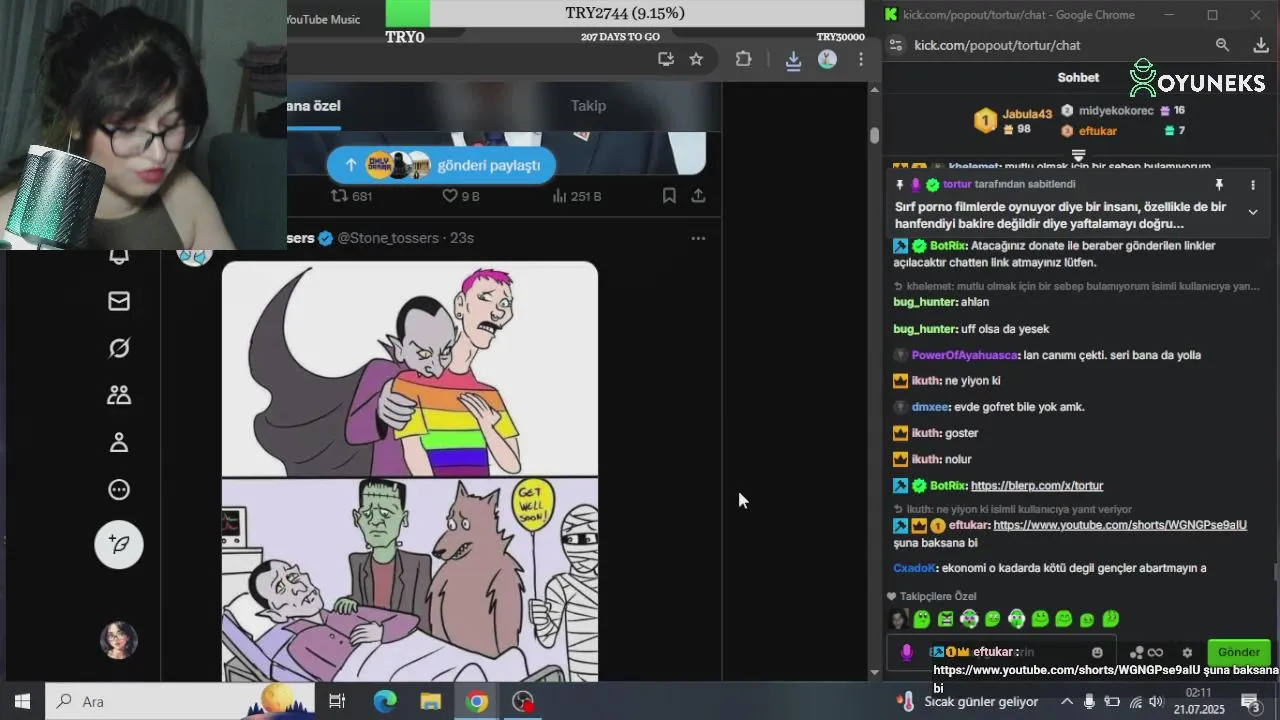Image resolution: width=1280 pixels, height=720 pixels.
Task: Click eftukar in gift leaderboard
Action: tap(1098, 131)
